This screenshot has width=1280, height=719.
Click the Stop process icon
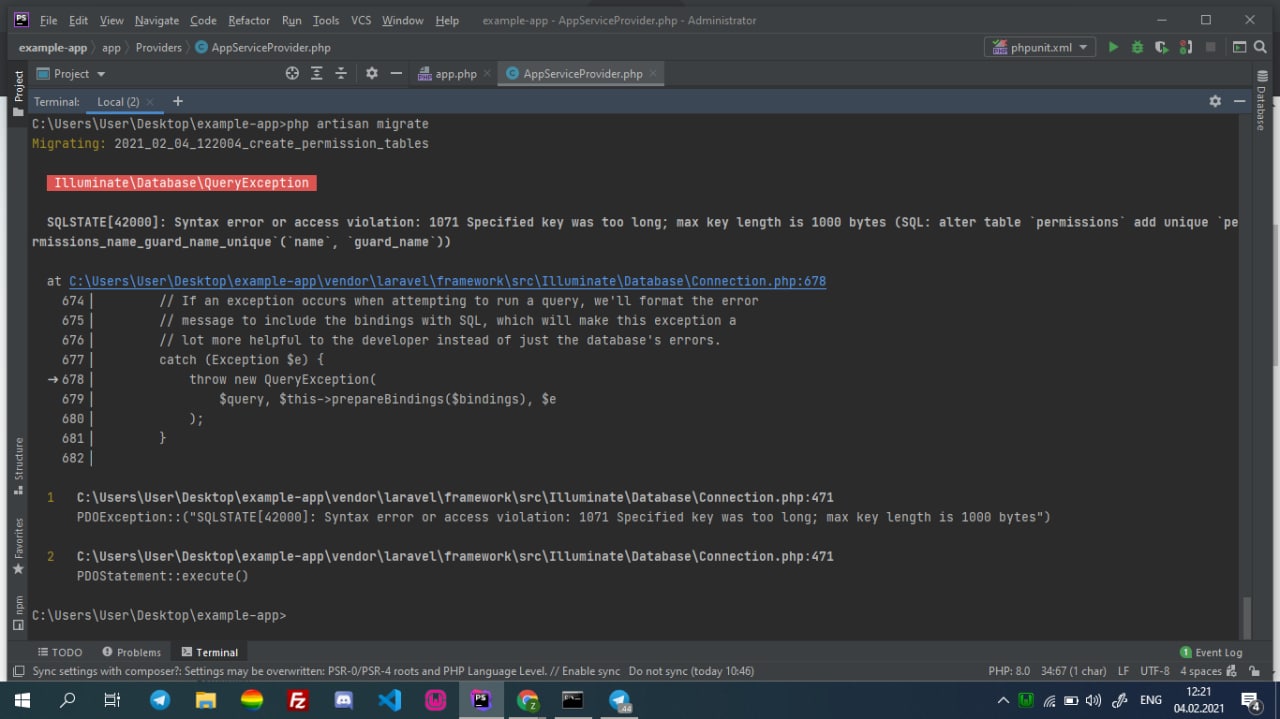click(x=1210, y=47)
